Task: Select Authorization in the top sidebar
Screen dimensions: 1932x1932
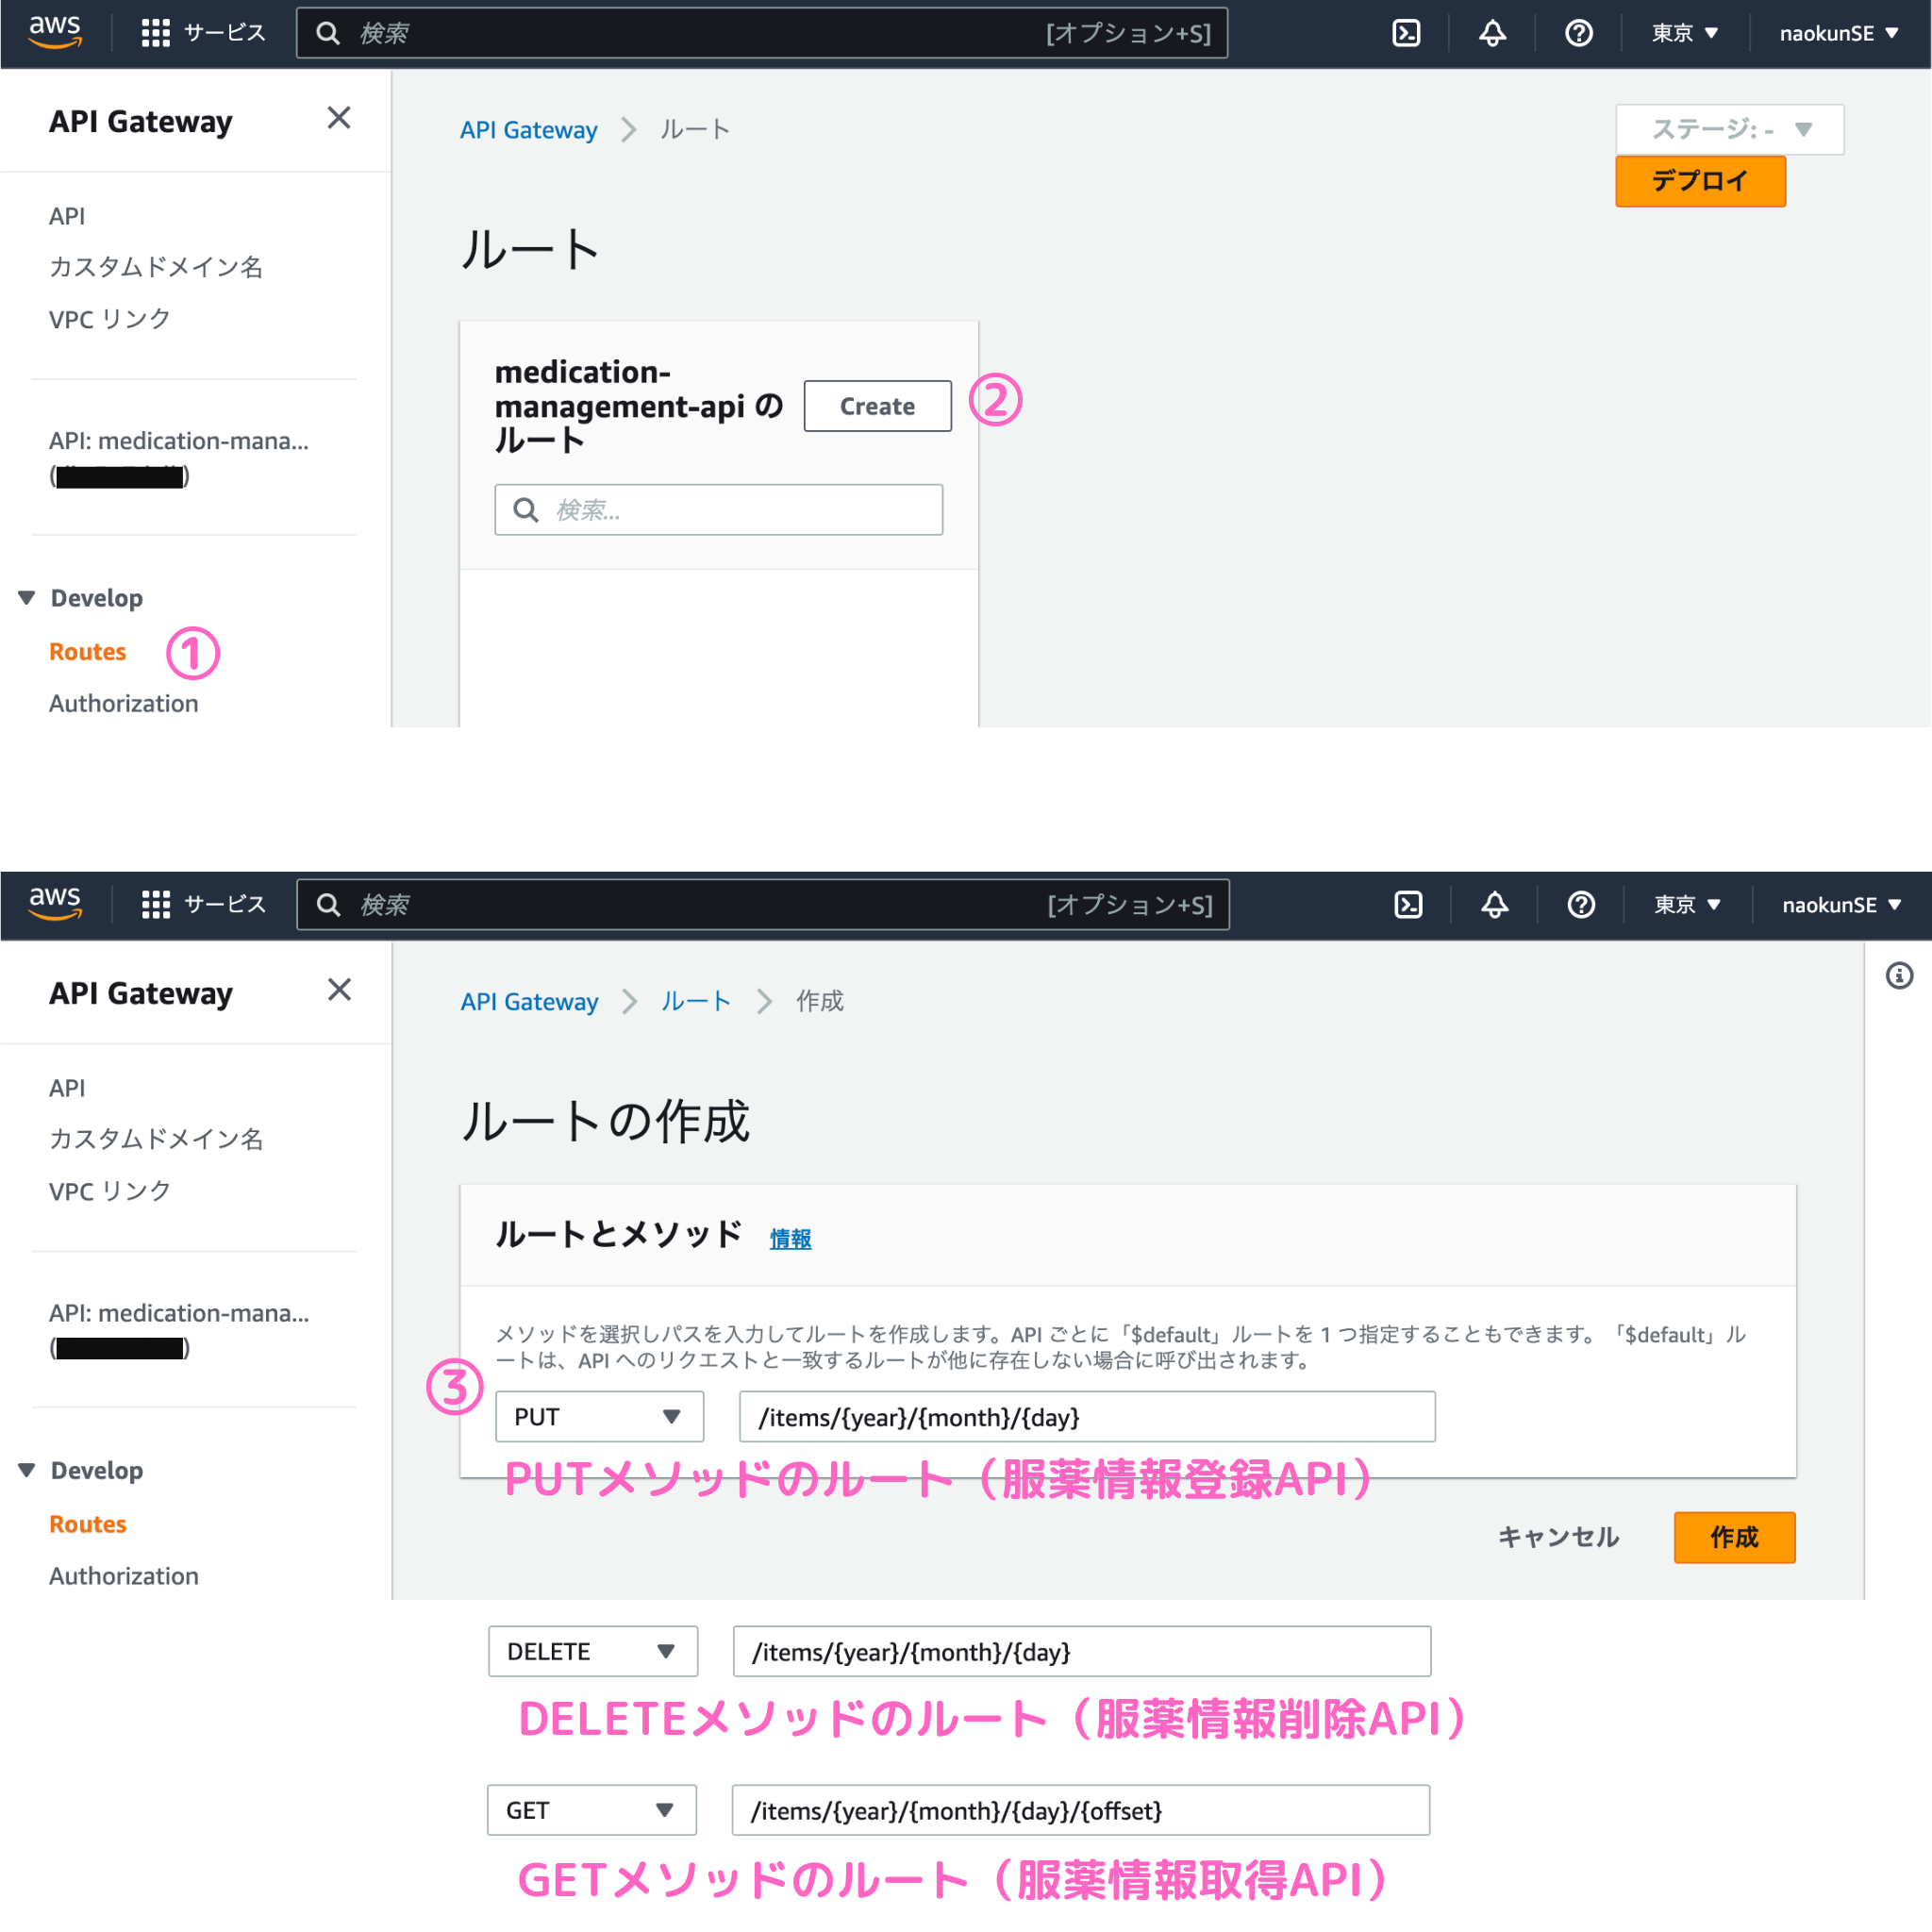Action: click(x=124, y=703)
